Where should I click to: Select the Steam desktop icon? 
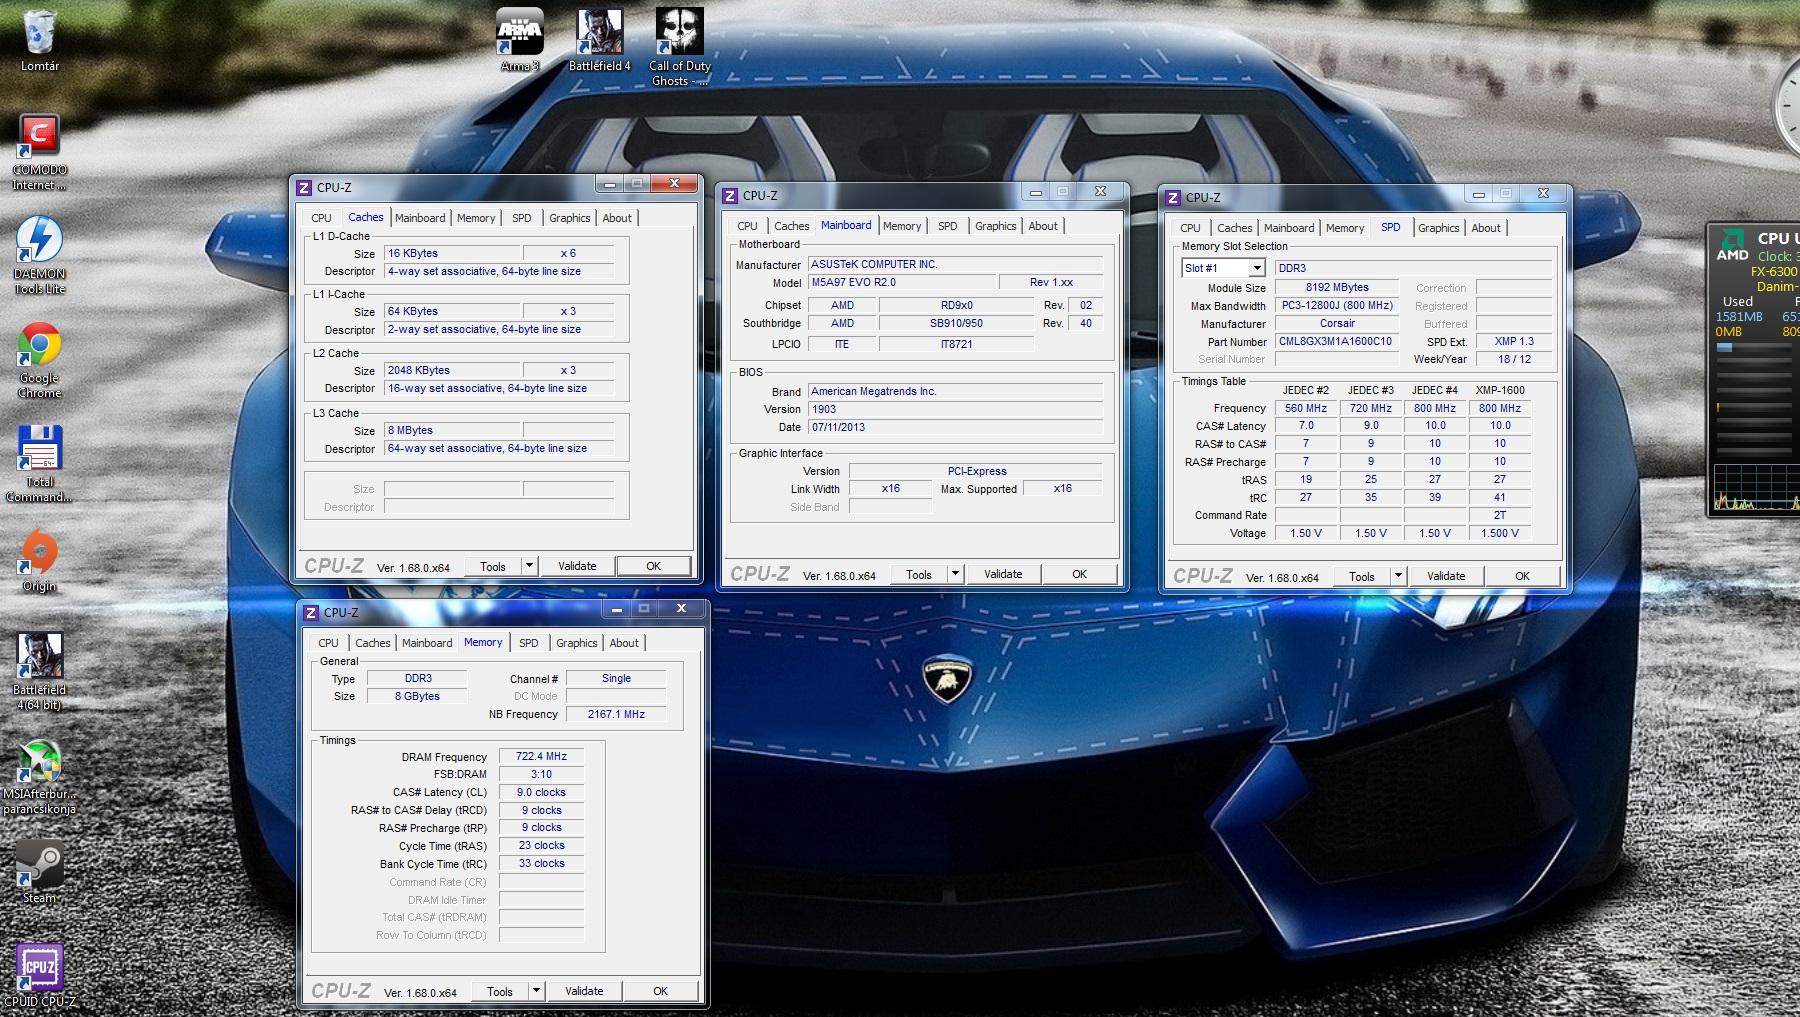coord(40,871)
